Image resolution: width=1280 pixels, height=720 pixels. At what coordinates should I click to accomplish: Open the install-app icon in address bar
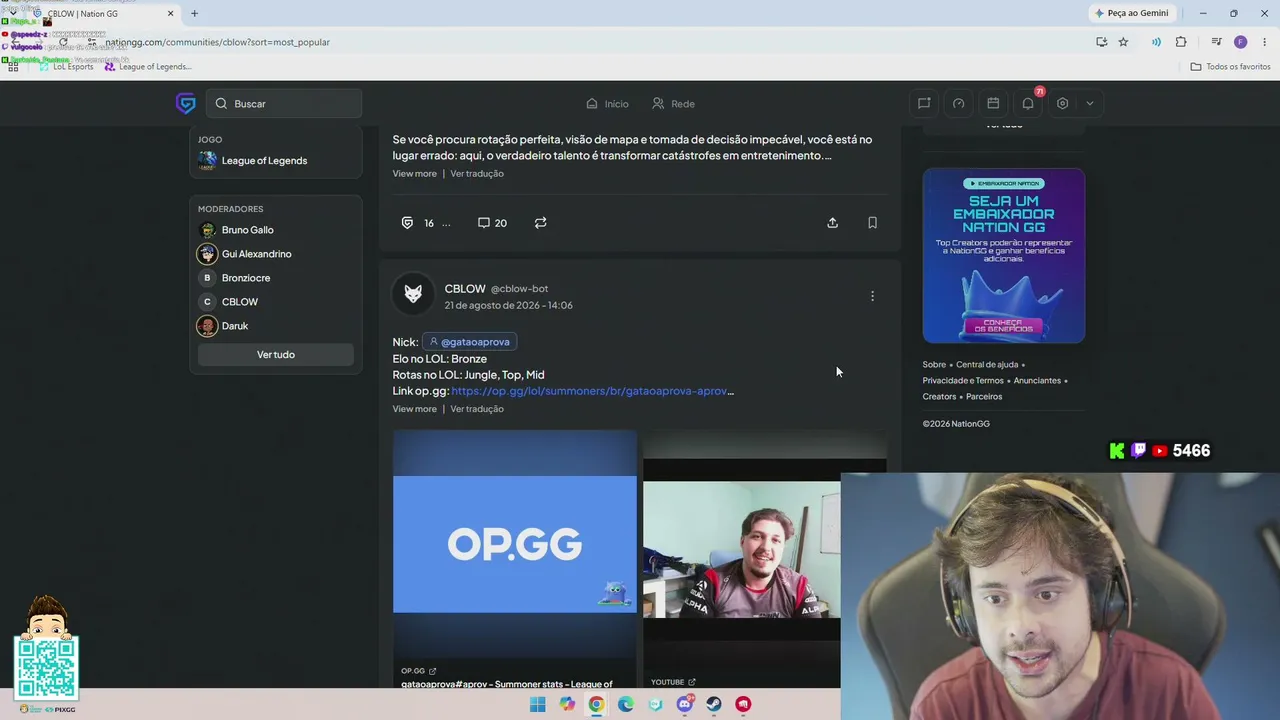pyautogui.click(x=1101, y=42)
